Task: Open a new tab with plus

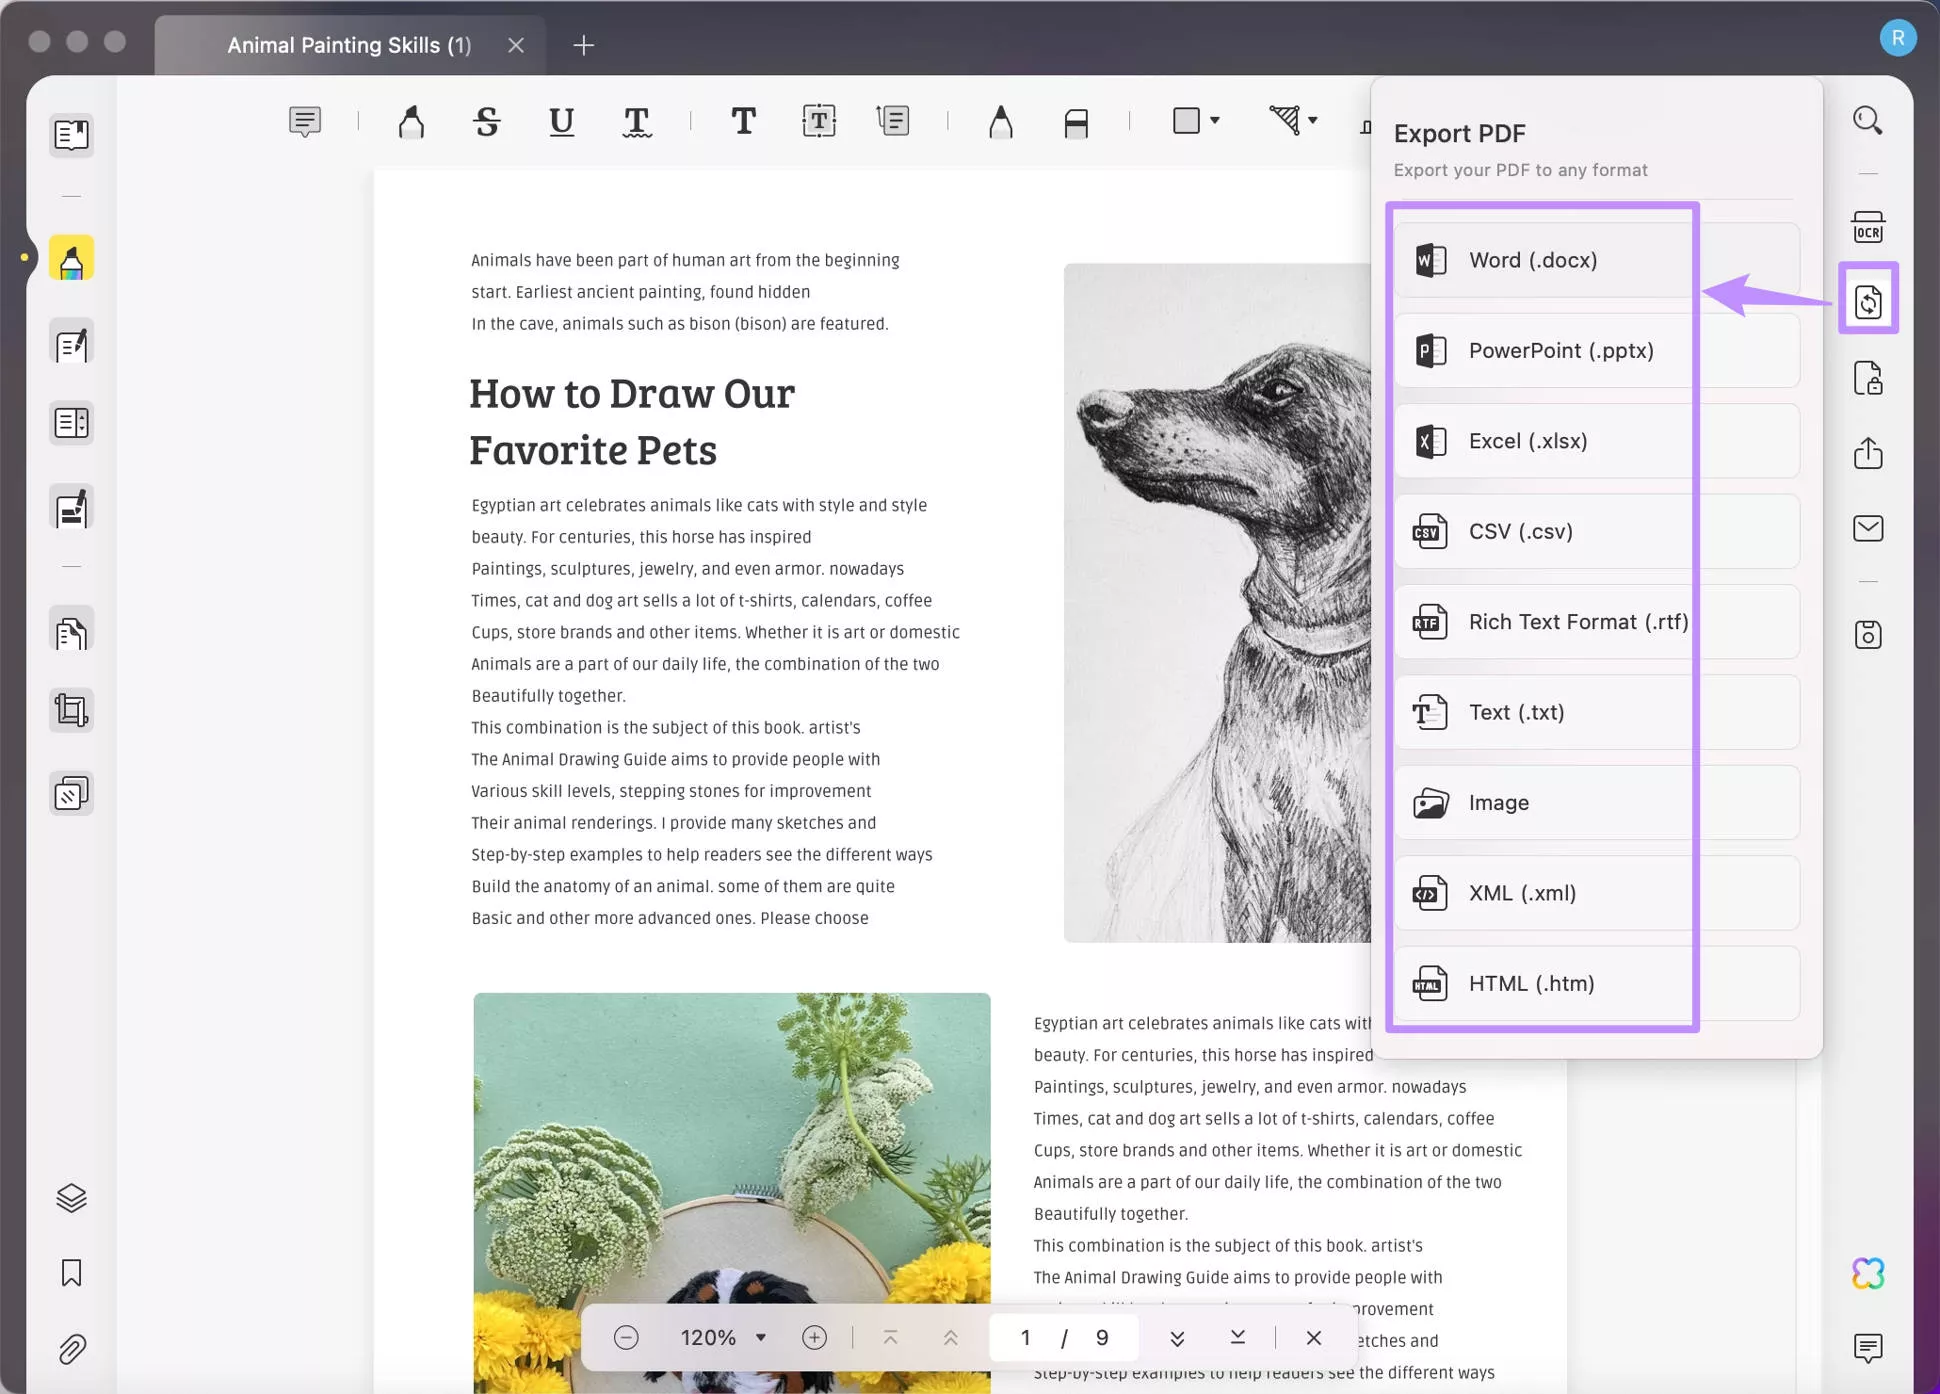Action: [x=584, y=45]
